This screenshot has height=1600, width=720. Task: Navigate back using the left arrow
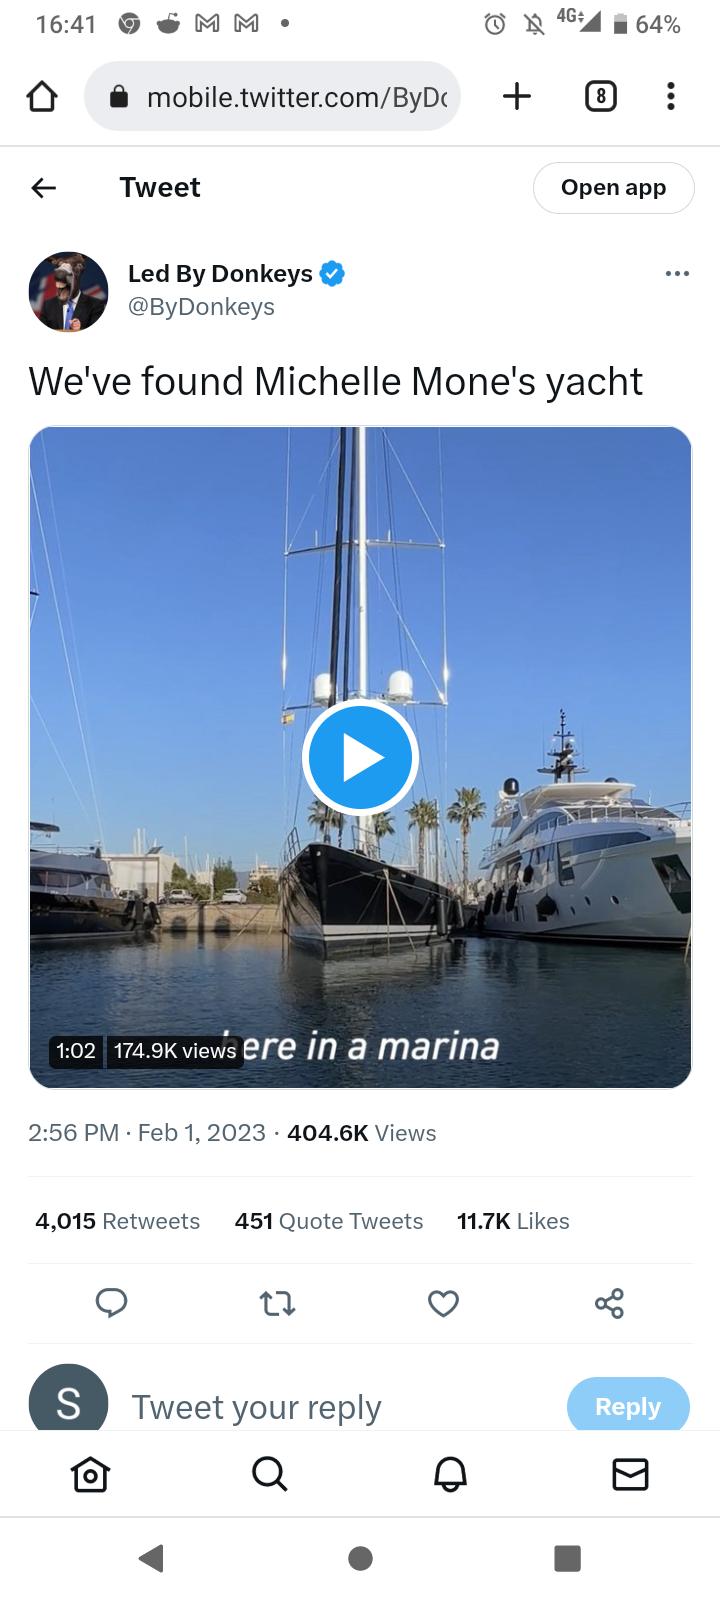click(x=44, y=187)
